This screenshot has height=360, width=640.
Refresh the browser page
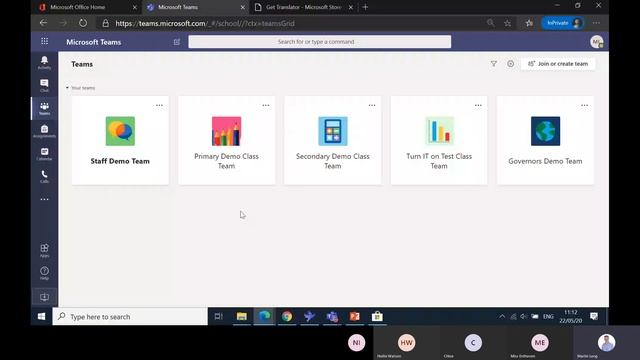[83, 23]
